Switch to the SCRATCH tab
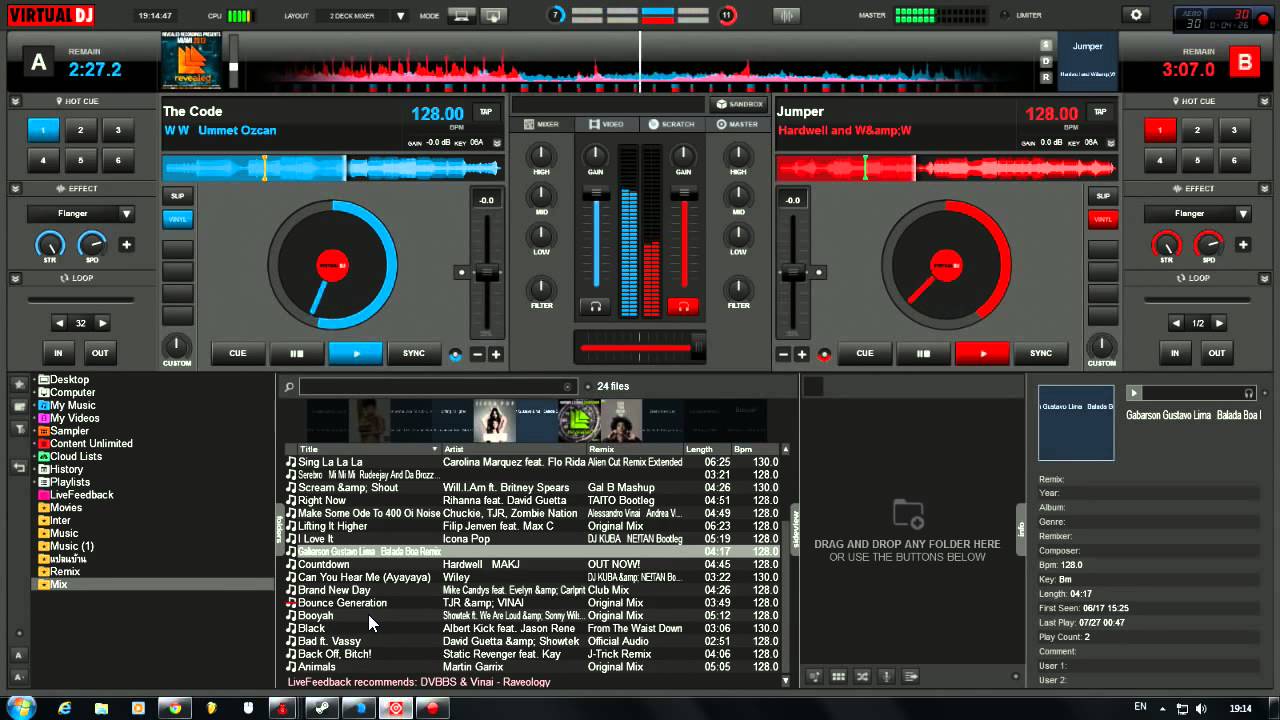 tap(672, 124)
